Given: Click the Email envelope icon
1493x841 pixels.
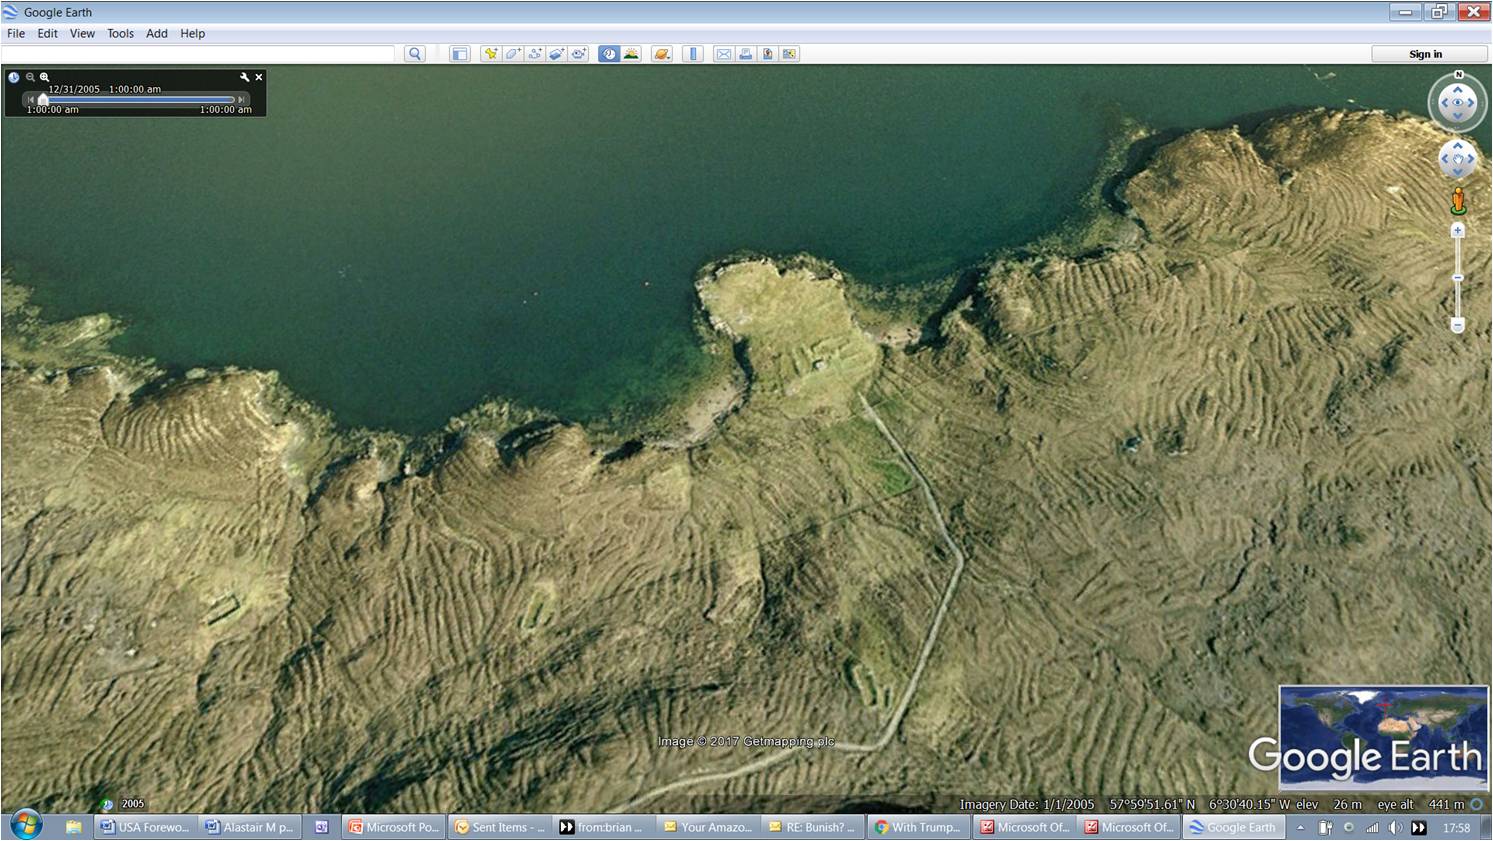Looking at the screenshot, I should [x=723, y=54].
